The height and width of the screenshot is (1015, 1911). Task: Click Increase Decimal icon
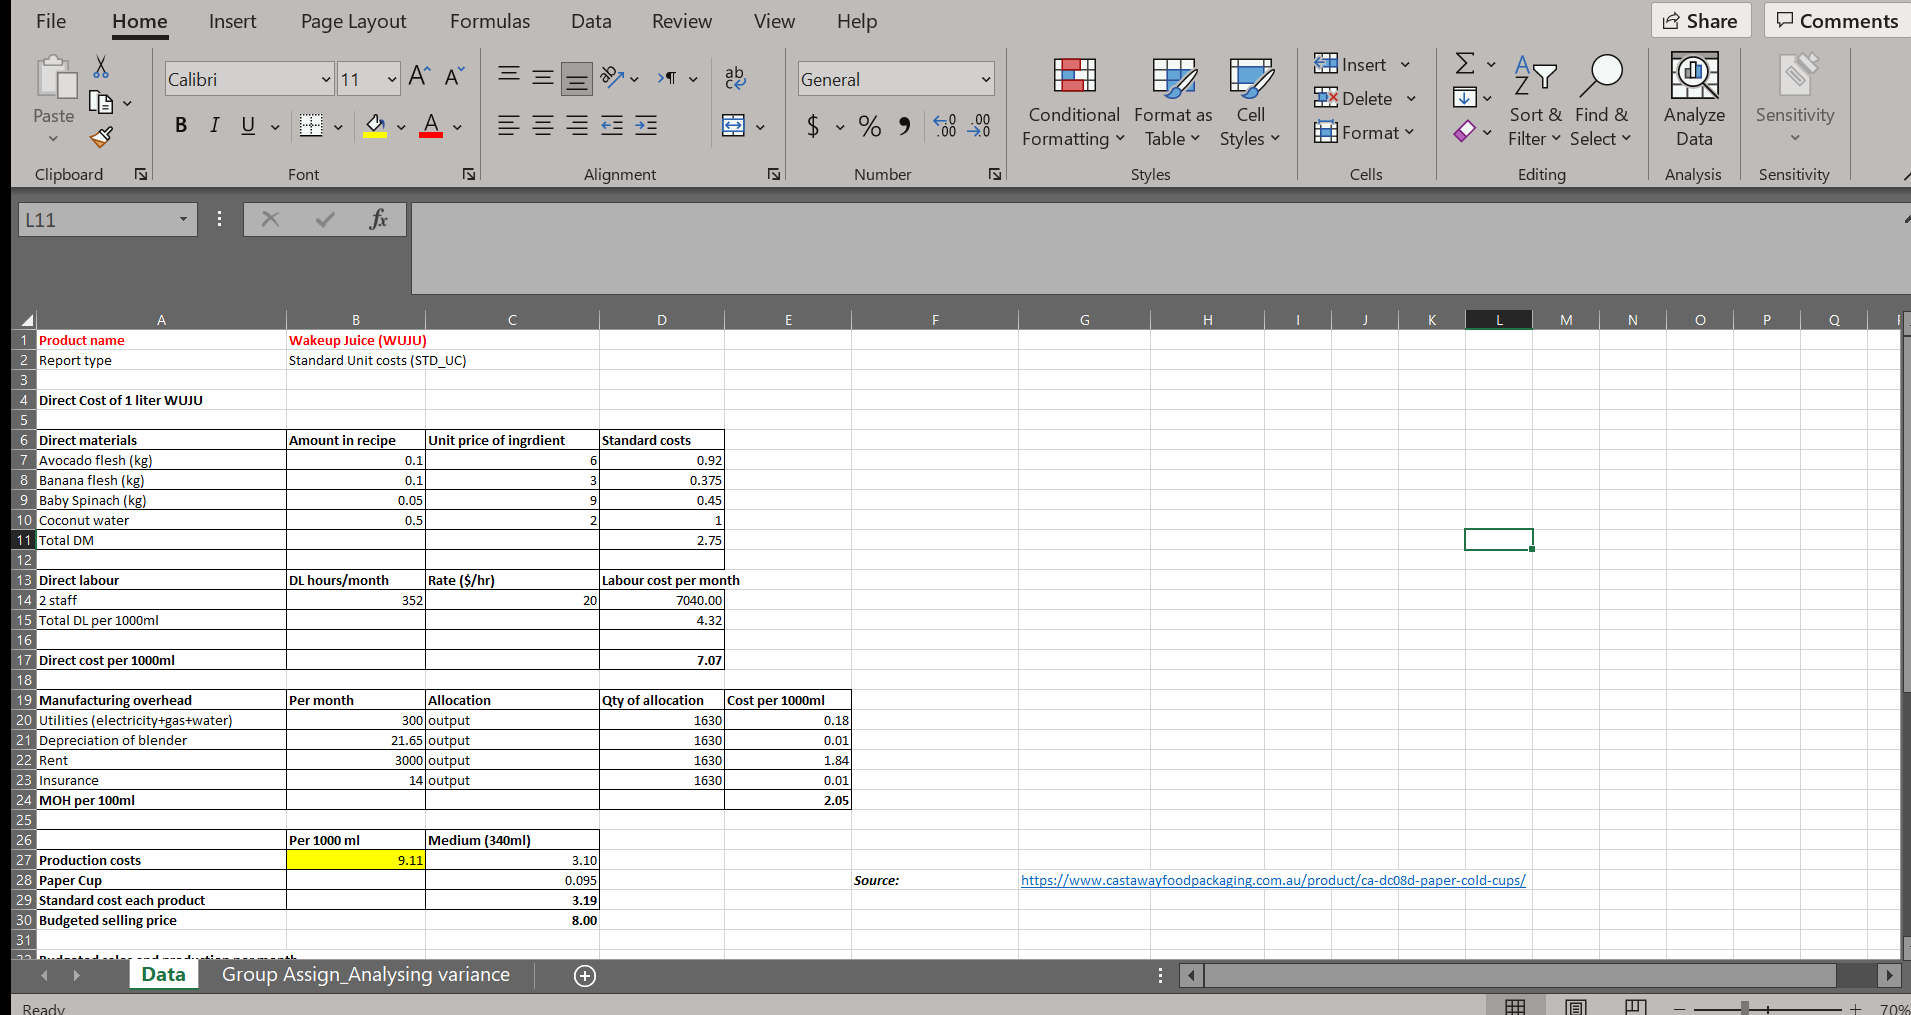[945, 126]
